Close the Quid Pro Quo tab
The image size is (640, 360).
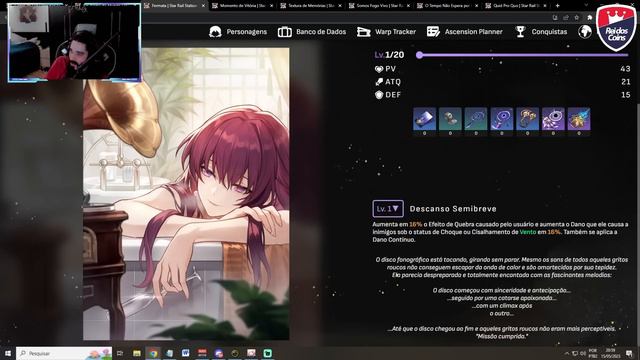click(544, 6)
